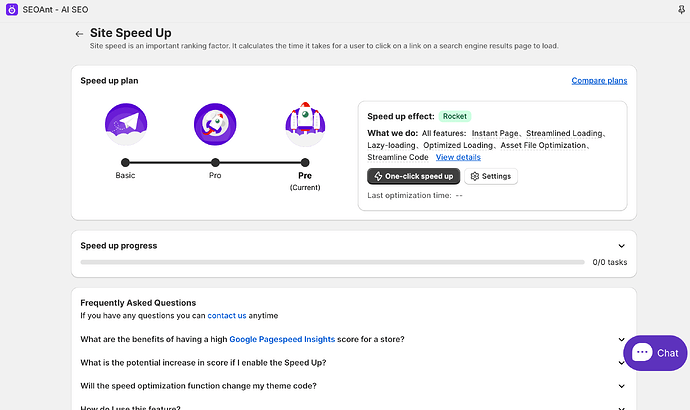Expand the Speed up progress section

[621, 246]
